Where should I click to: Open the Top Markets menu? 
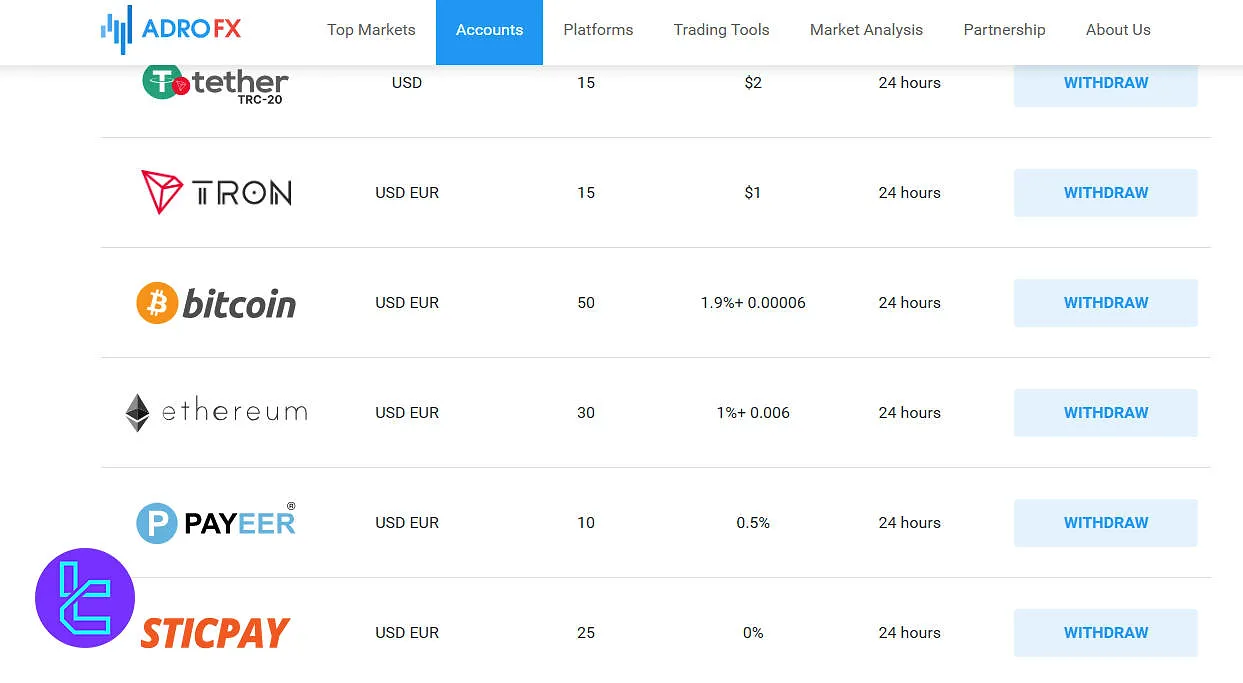pos(371,30)
